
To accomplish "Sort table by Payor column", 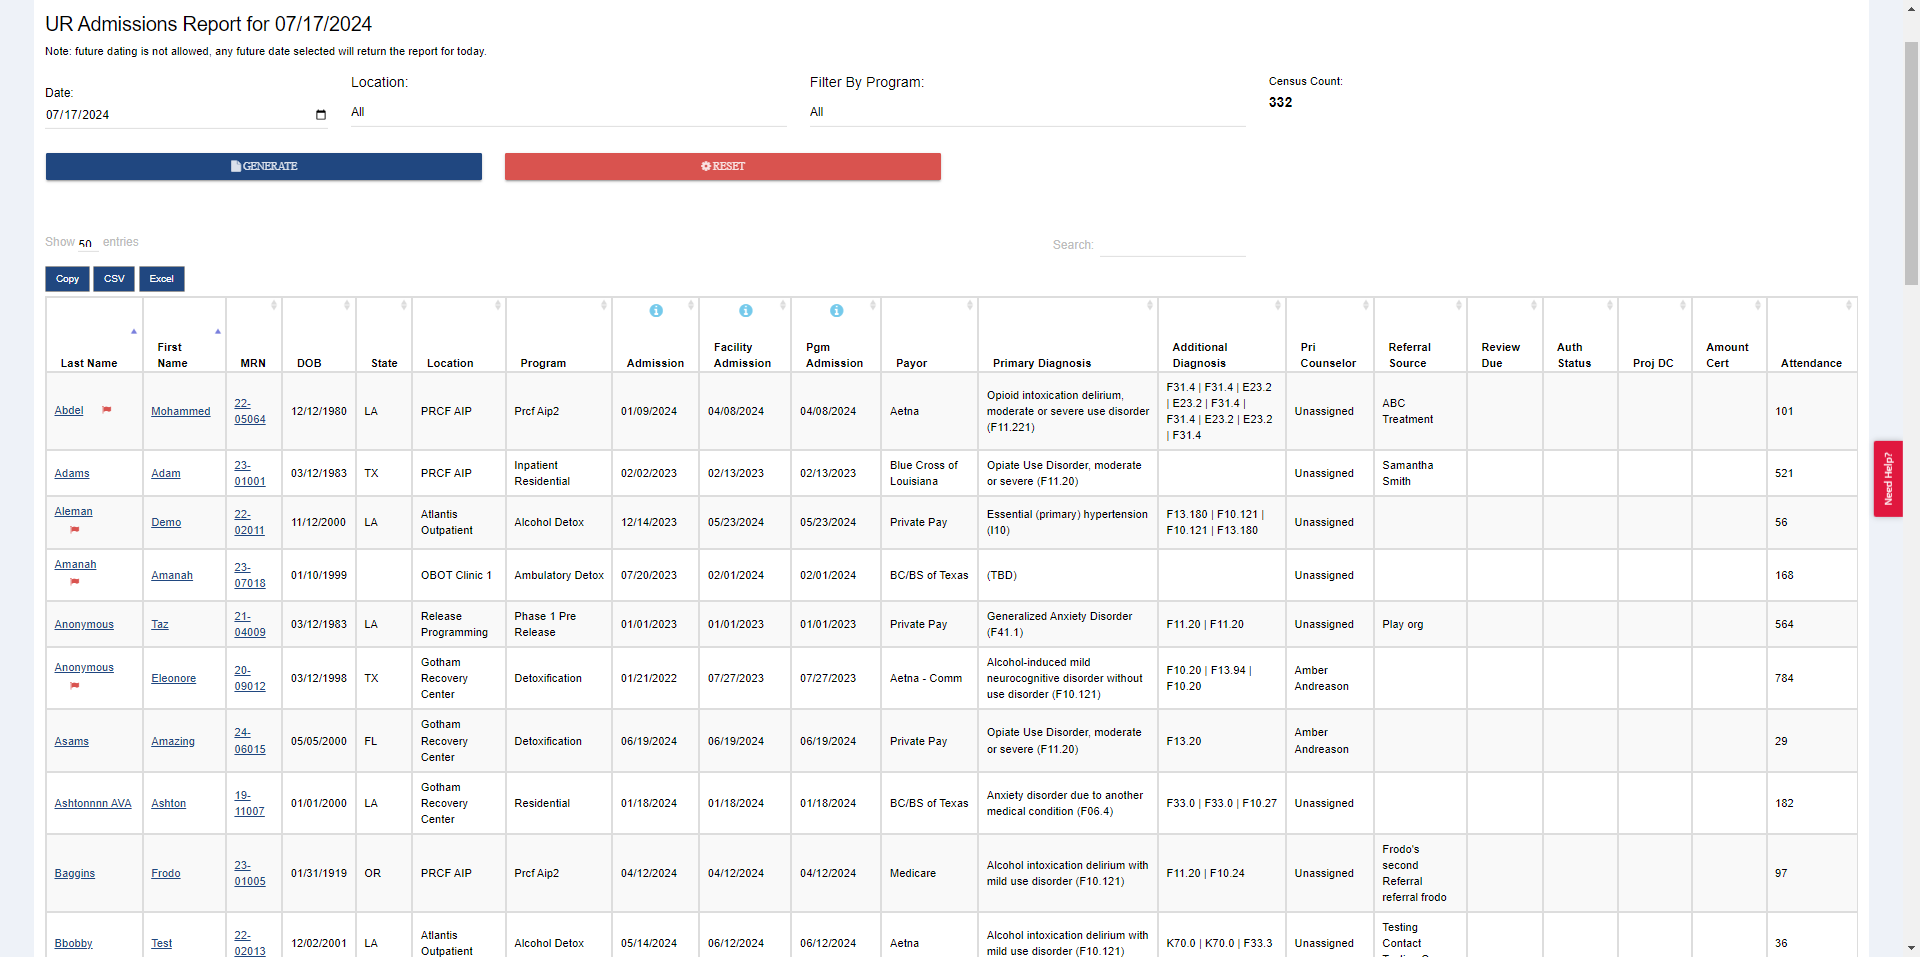I will pyautogui.click(x=929, y=335).
